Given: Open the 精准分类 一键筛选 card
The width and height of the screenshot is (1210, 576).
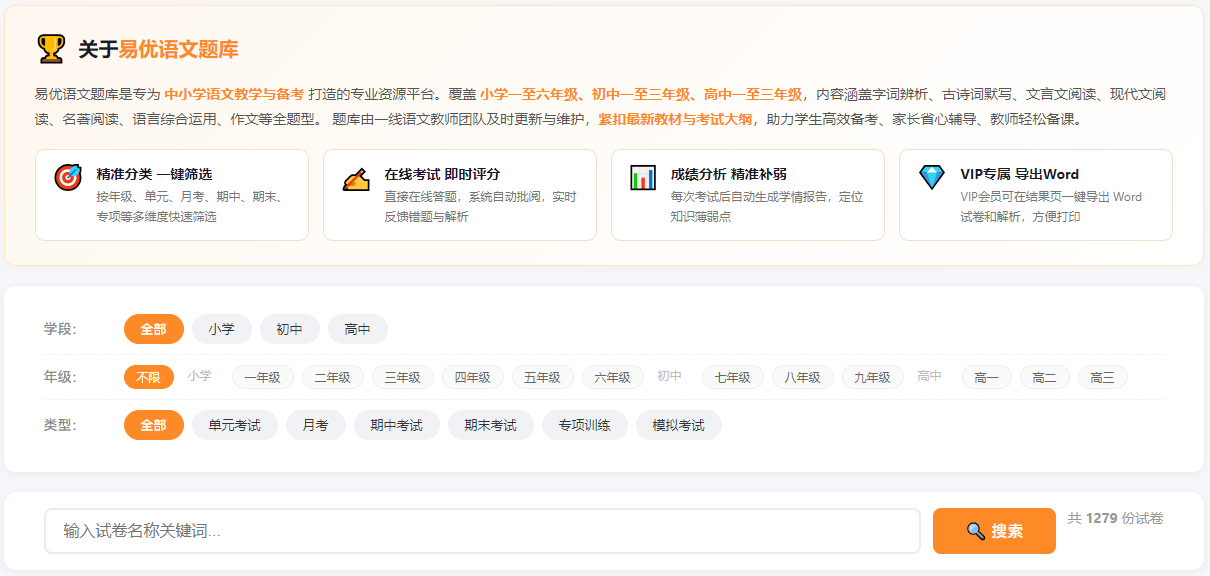Looking at the screenshot, I should coord(172,195).
